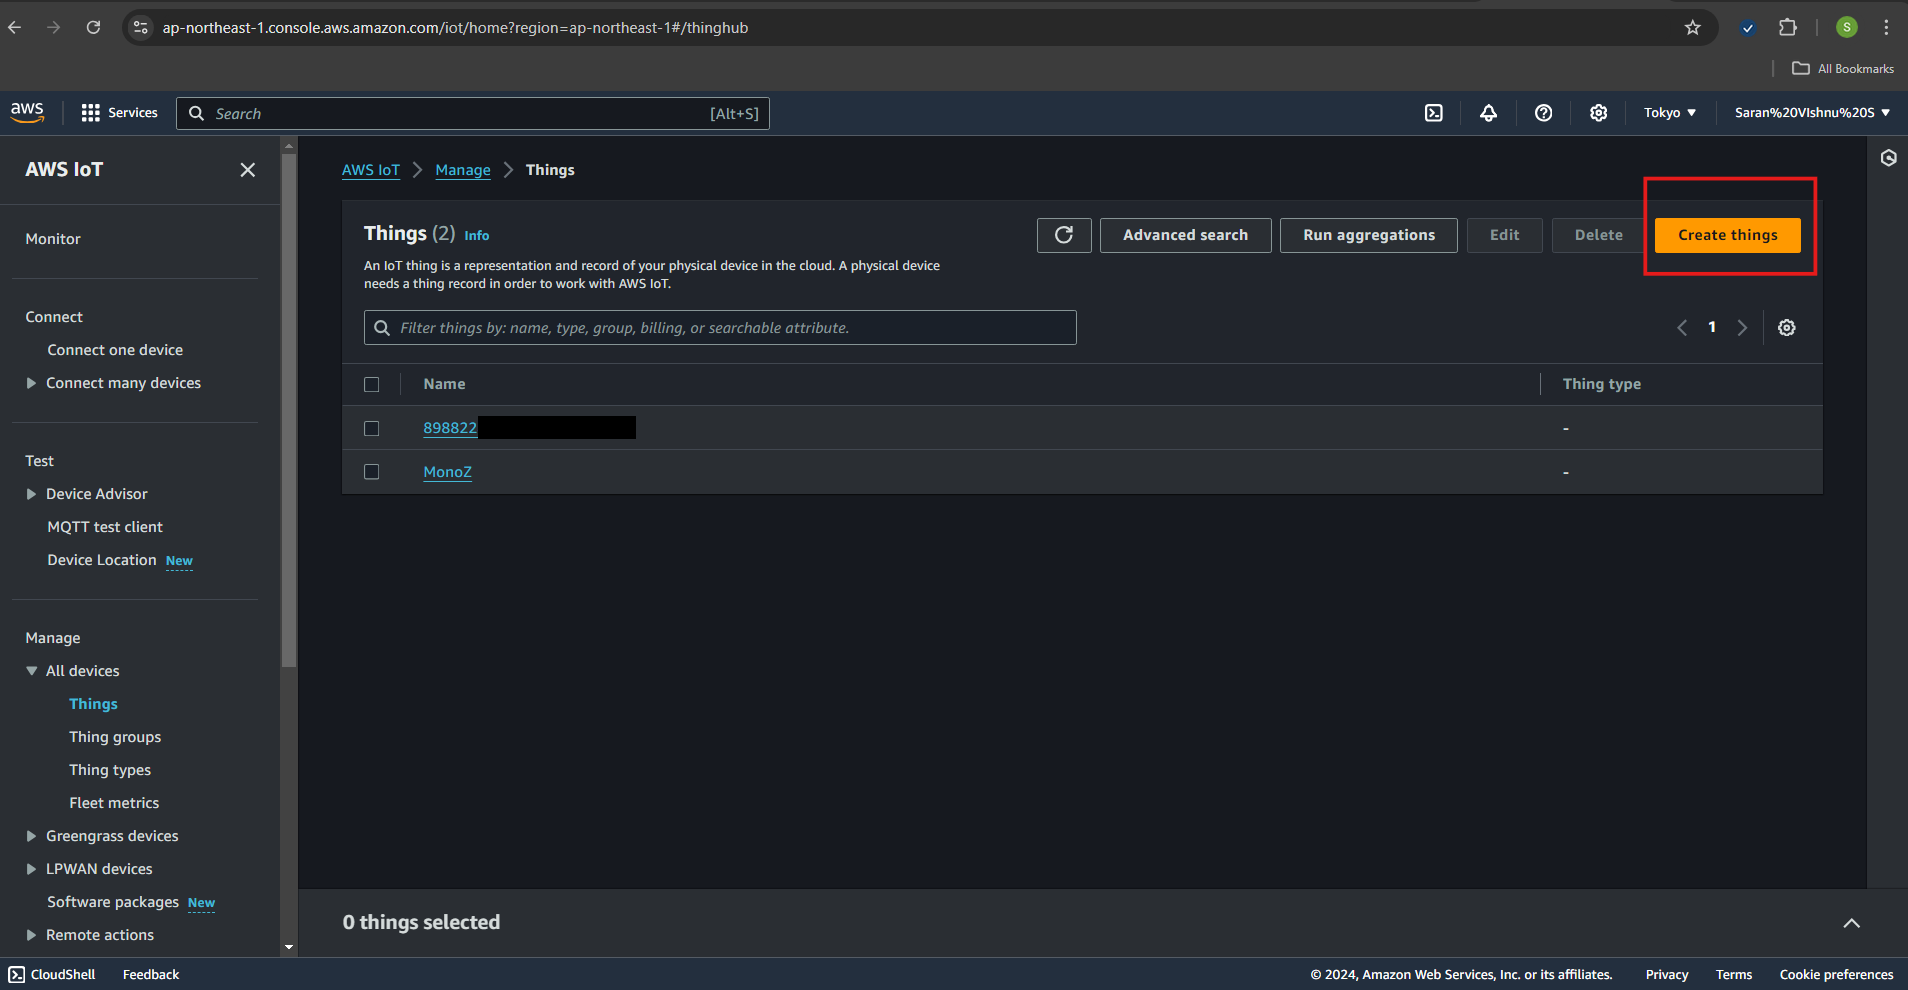
Task: Click the AWS logo home icon
Action: (x=27, y=112)
